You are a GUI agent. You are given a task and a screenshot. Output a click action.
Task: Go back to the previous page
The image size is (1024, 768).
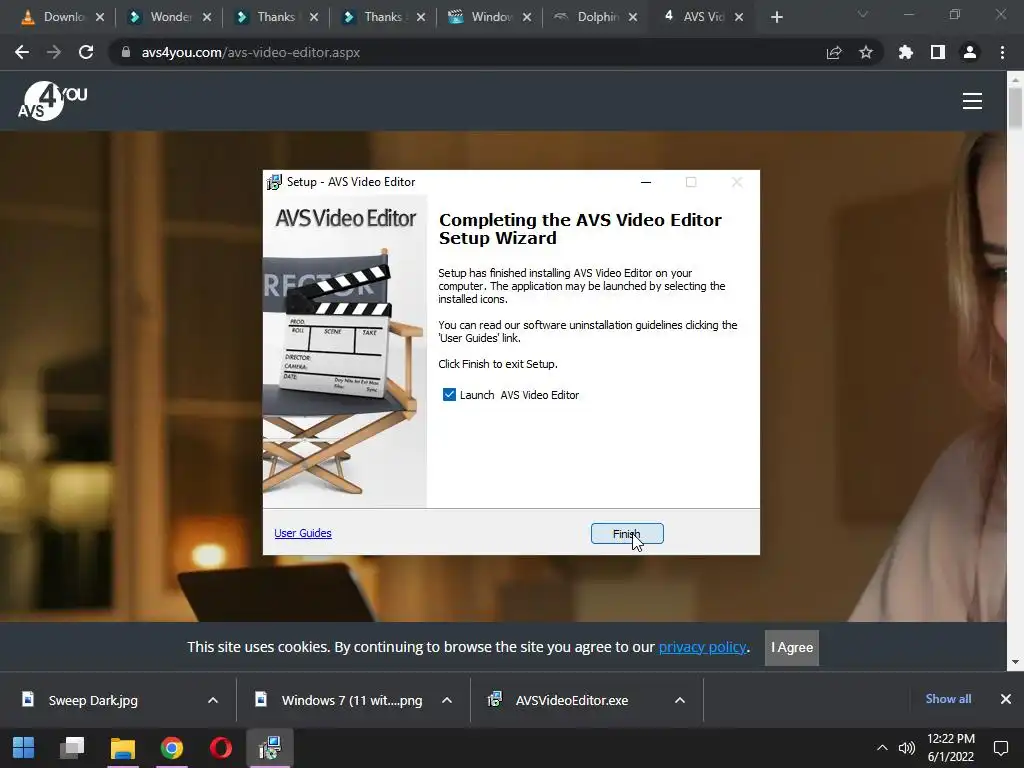[x=22, y=52]
